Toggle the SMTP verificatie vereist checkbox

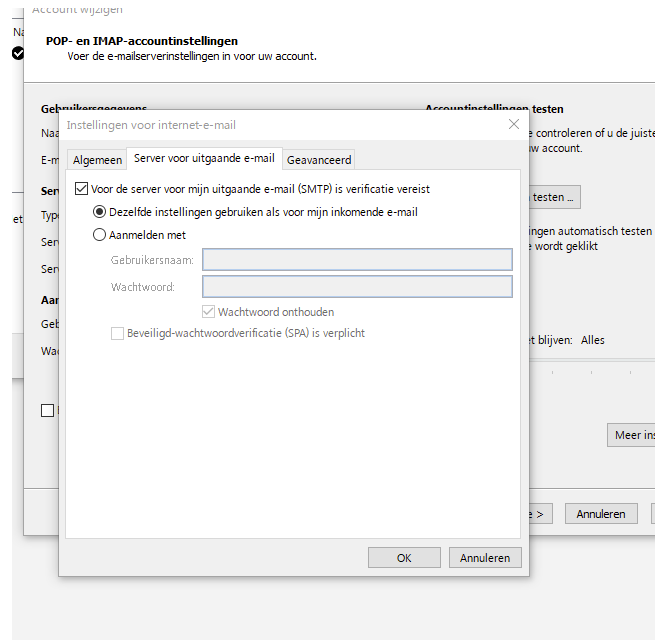point(82,188)
